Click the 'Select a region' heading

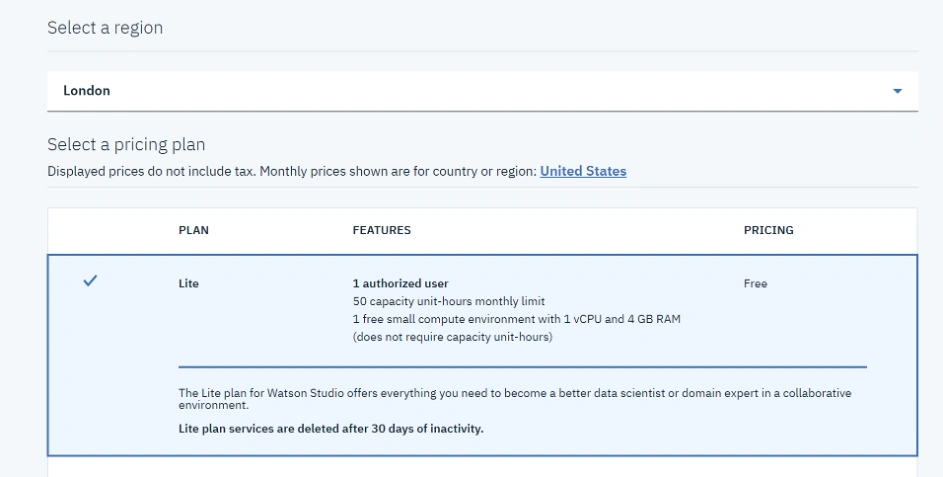tap(105, 28)
